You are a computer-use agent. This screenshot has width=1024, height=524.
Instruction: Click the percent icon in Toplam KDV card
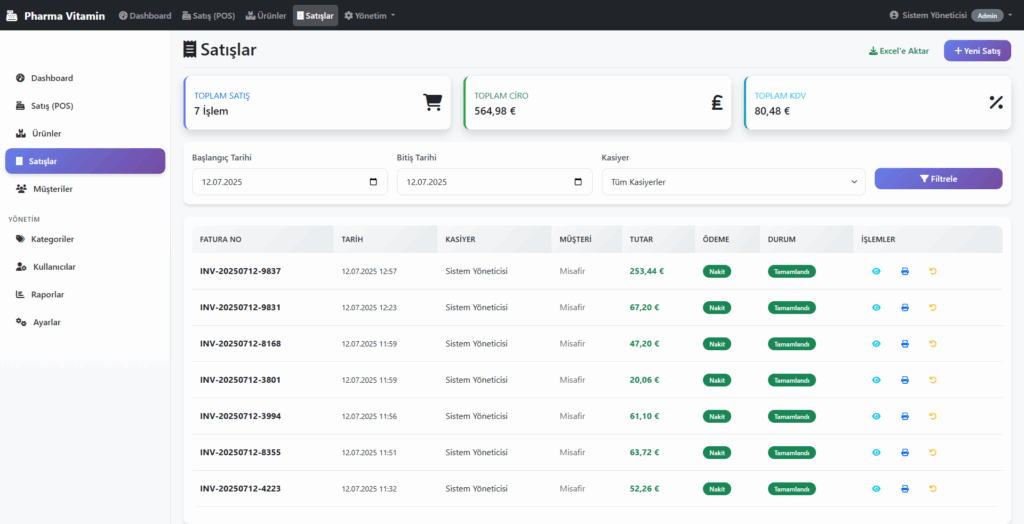(x=996, y=103)
